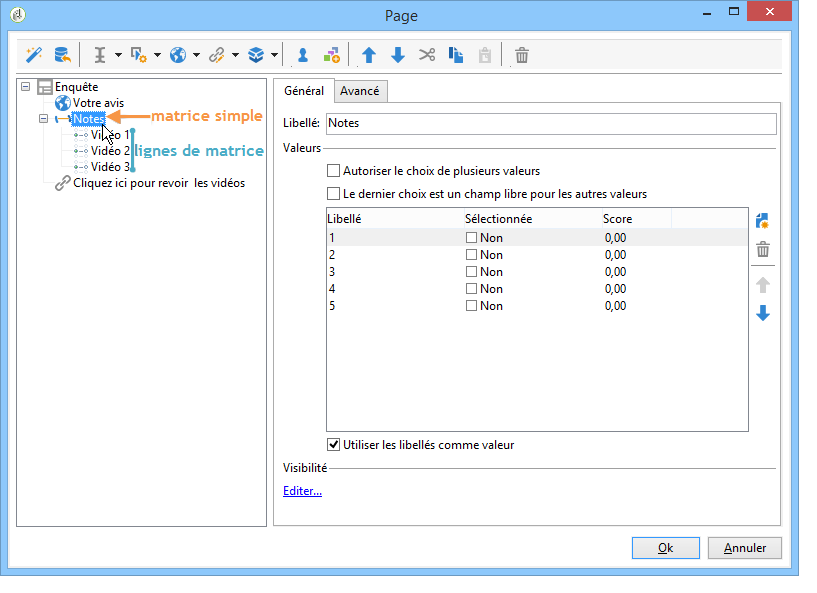817x593 pixels.
Task: Click the database with arrow icon
Action: click(63, 55)
